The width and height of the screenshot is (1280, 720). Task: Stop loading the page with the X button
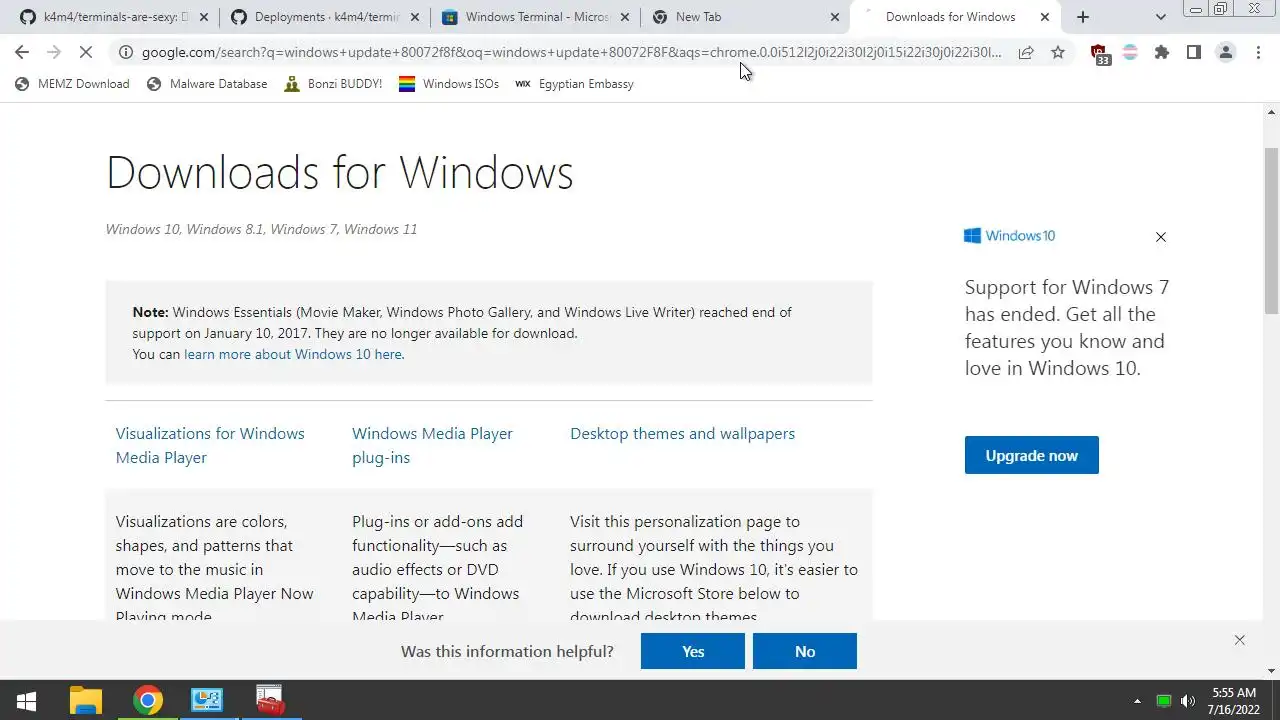87,52
